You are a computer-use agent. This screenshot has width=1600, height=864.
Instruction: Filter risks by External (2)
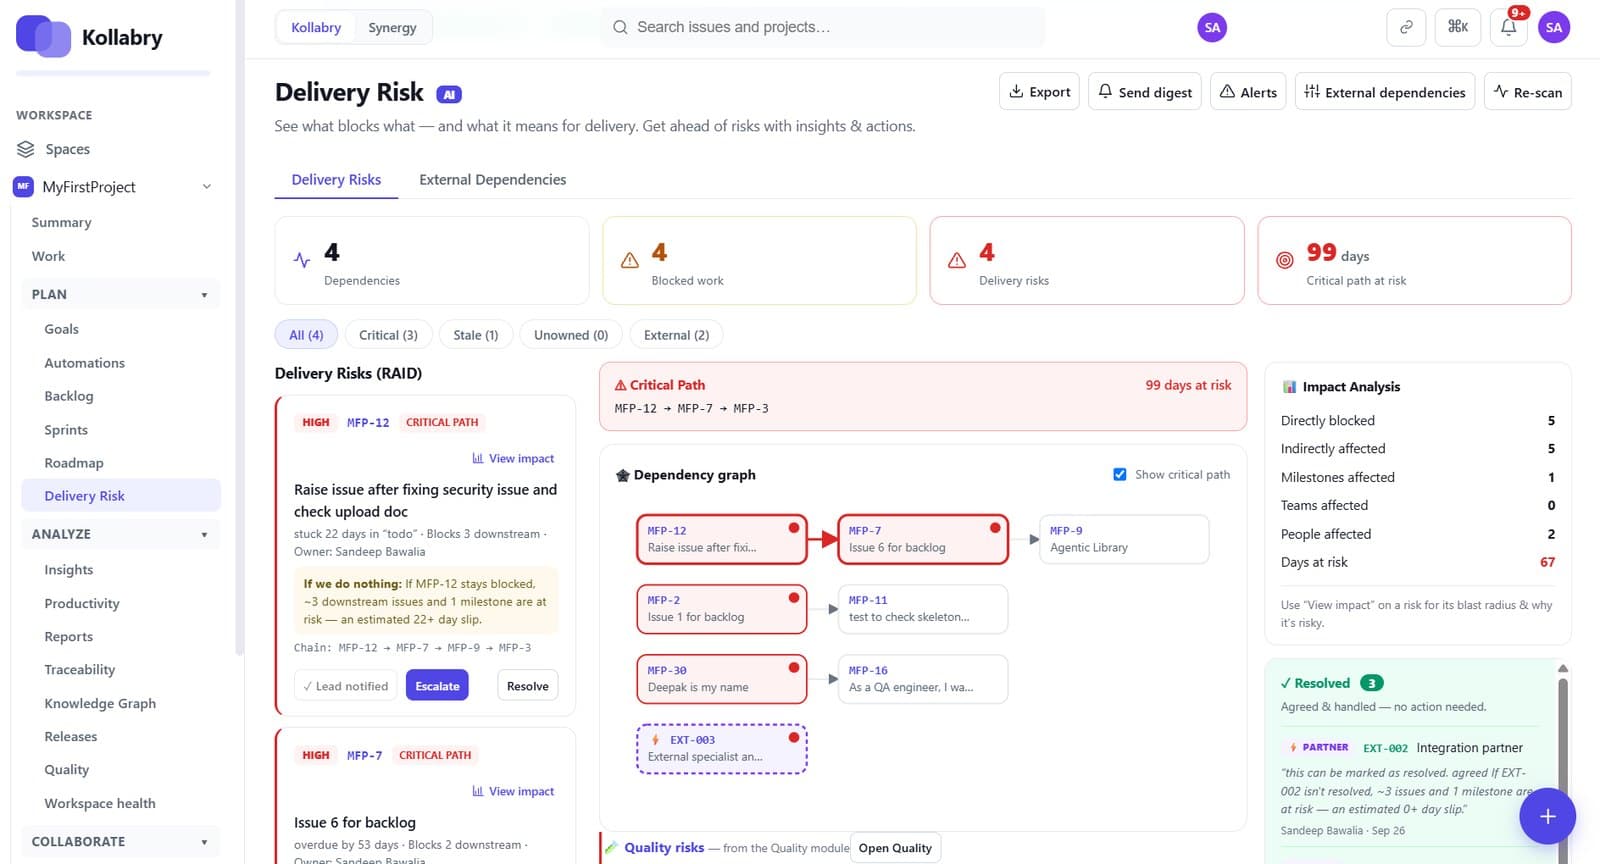(x=676, y=335)
